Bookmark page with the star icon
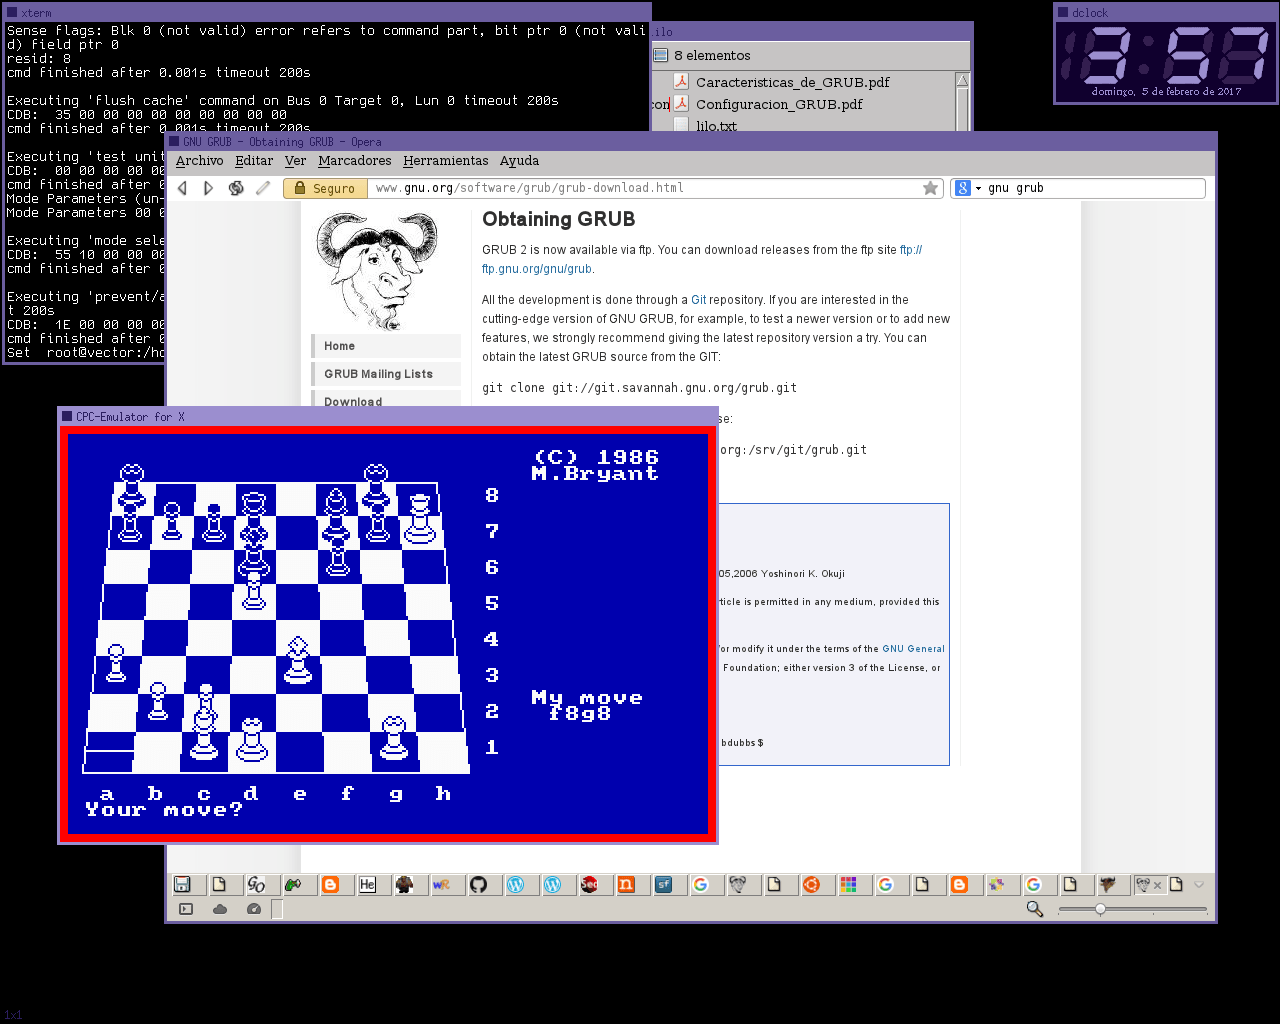 point(930,188)
